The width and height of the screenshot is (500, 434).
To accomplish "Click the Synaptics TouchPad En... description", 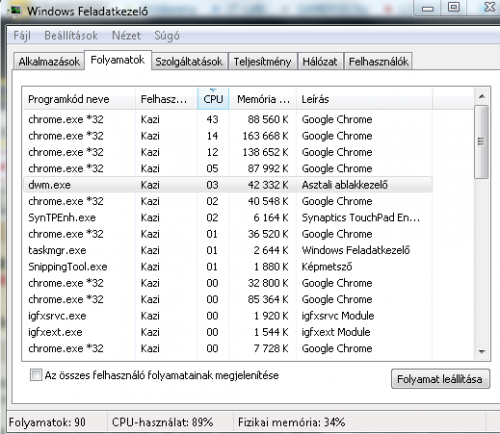I will pos(361,218).
